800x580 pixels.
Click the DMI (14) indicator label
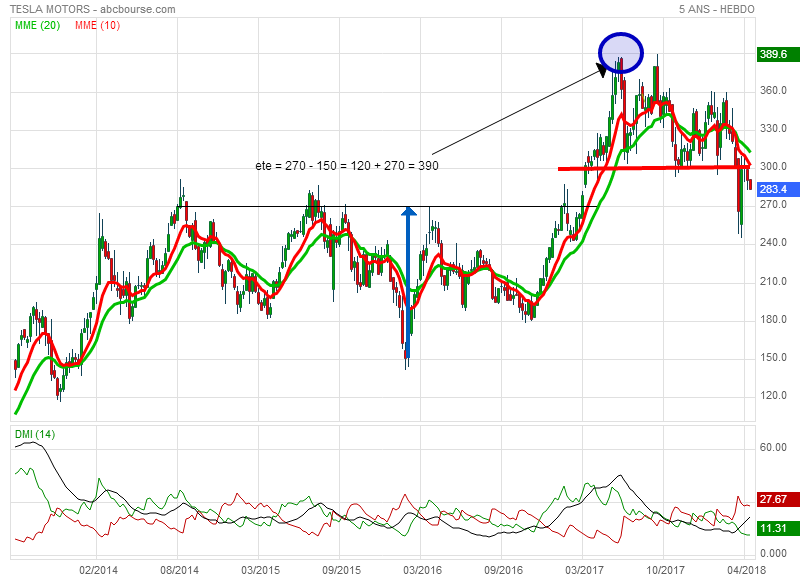pyautogui.click(x=35, y=435)
